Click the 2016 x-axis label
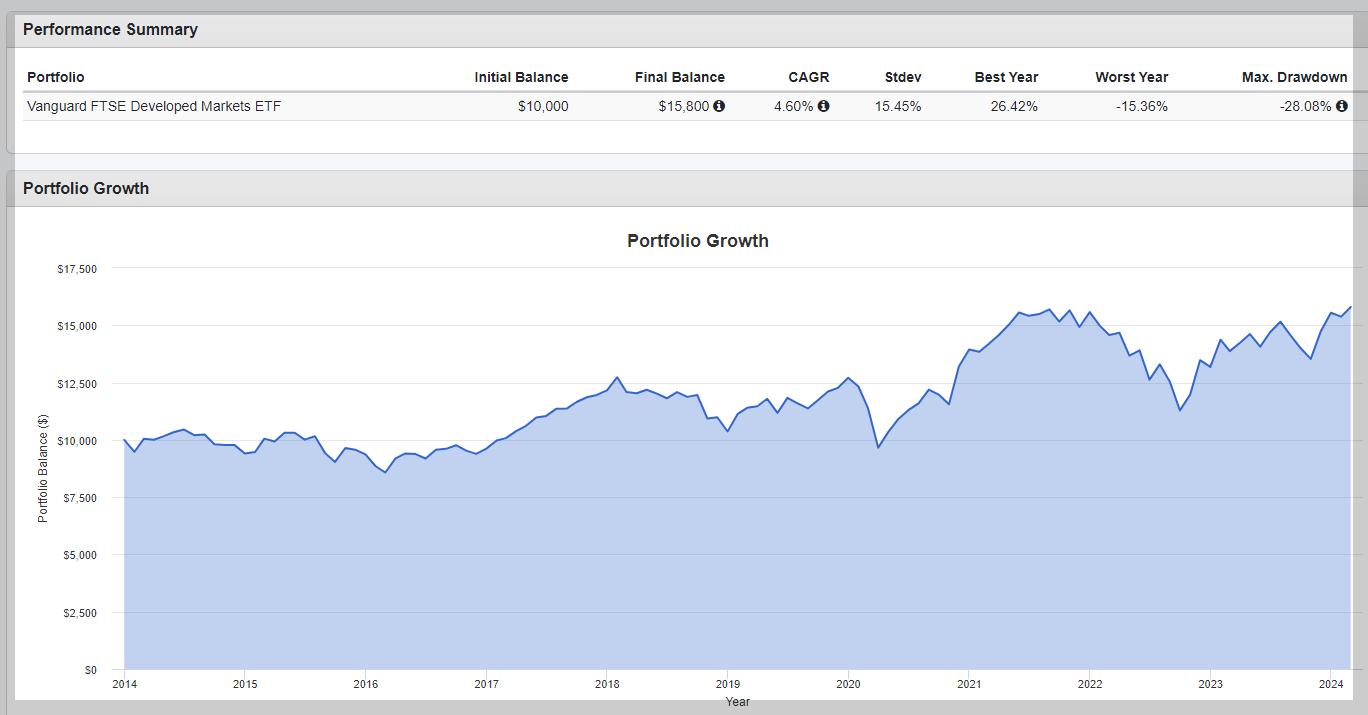 point(365,685)
